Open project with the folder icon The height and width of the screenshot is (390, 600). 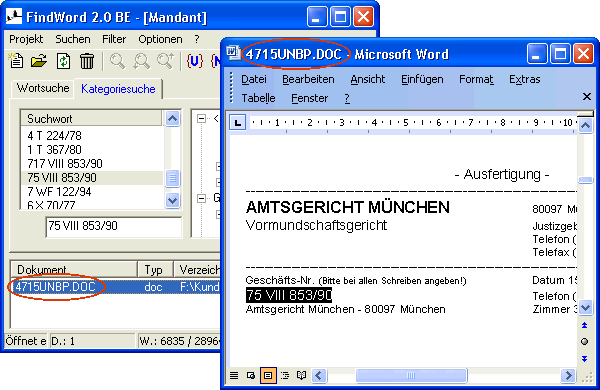39,61
